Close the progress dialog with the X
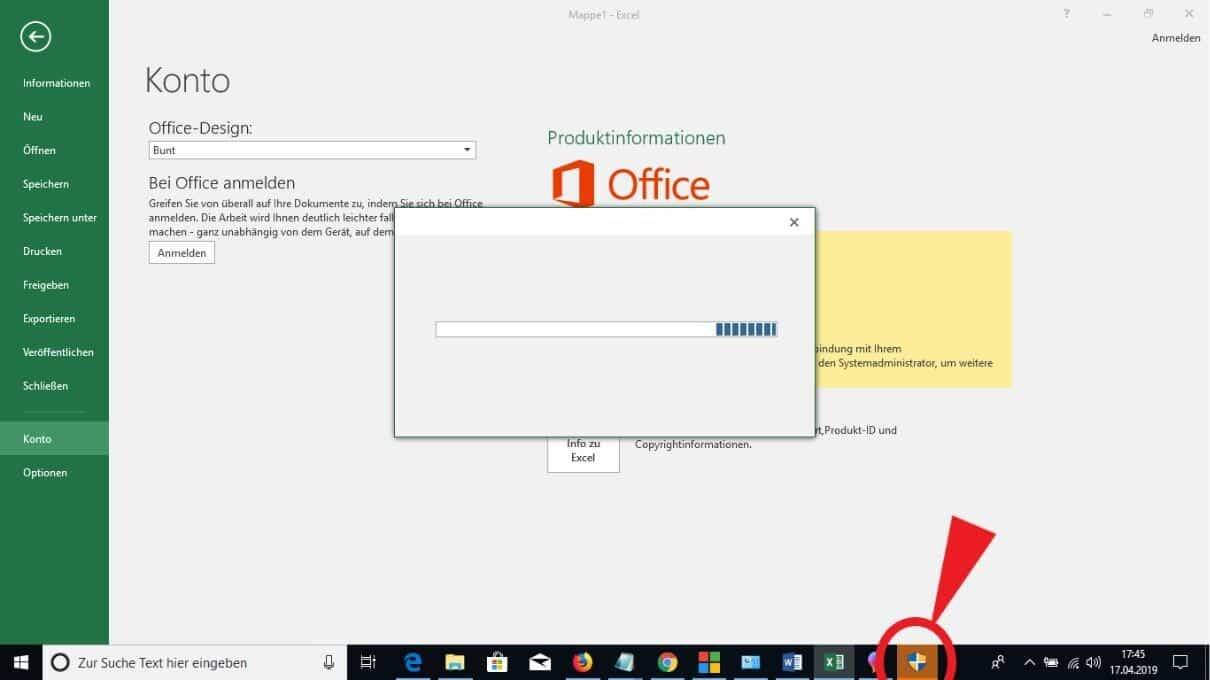1210x680 pixels. pos(794,222)
